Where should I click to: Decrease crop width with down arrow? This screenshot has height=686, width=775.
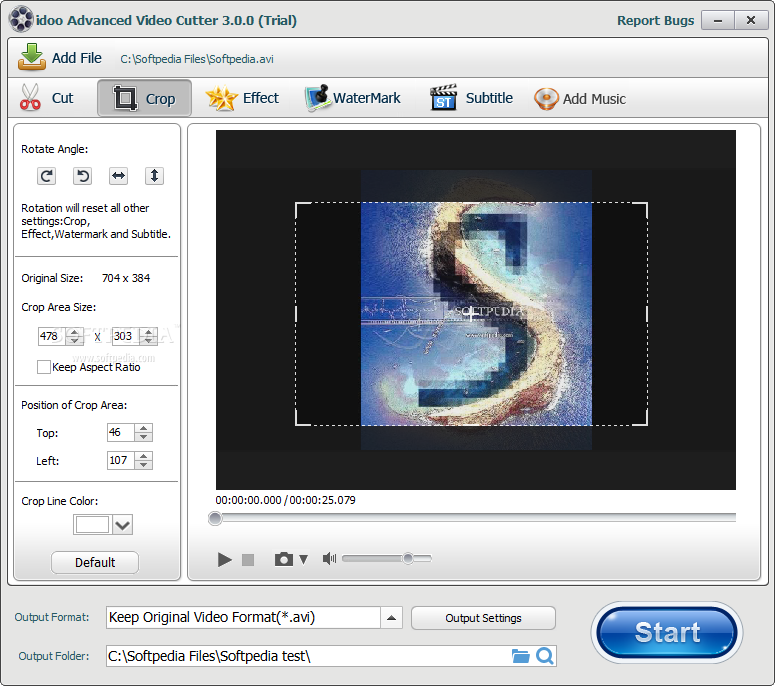[74, 341]
